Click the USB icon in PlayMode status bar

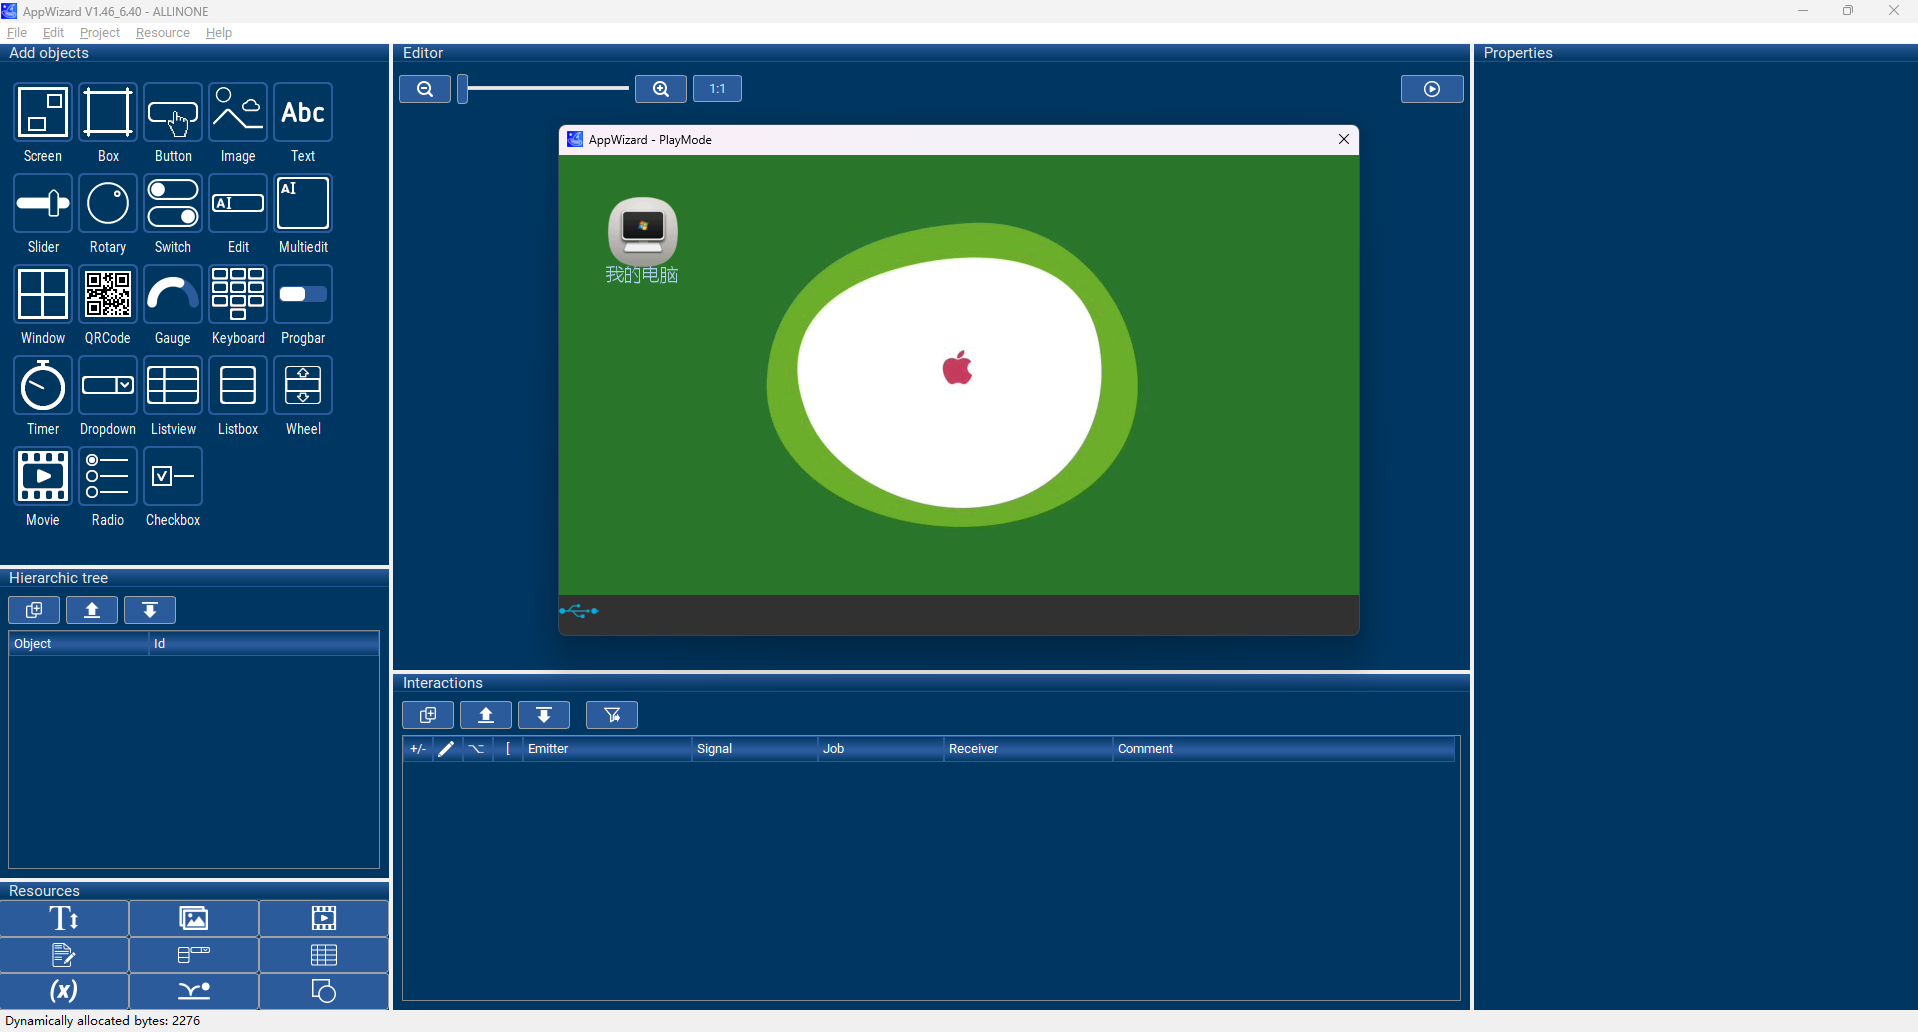pos(579,611)
